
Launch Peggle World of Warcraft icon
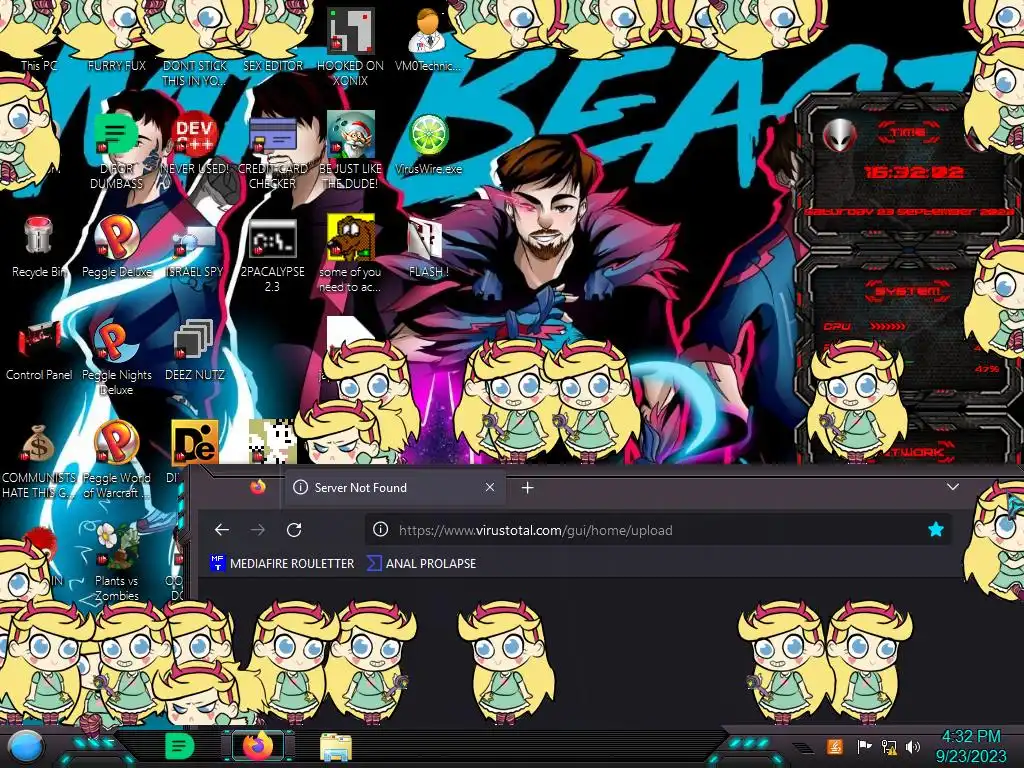(116, 460)
